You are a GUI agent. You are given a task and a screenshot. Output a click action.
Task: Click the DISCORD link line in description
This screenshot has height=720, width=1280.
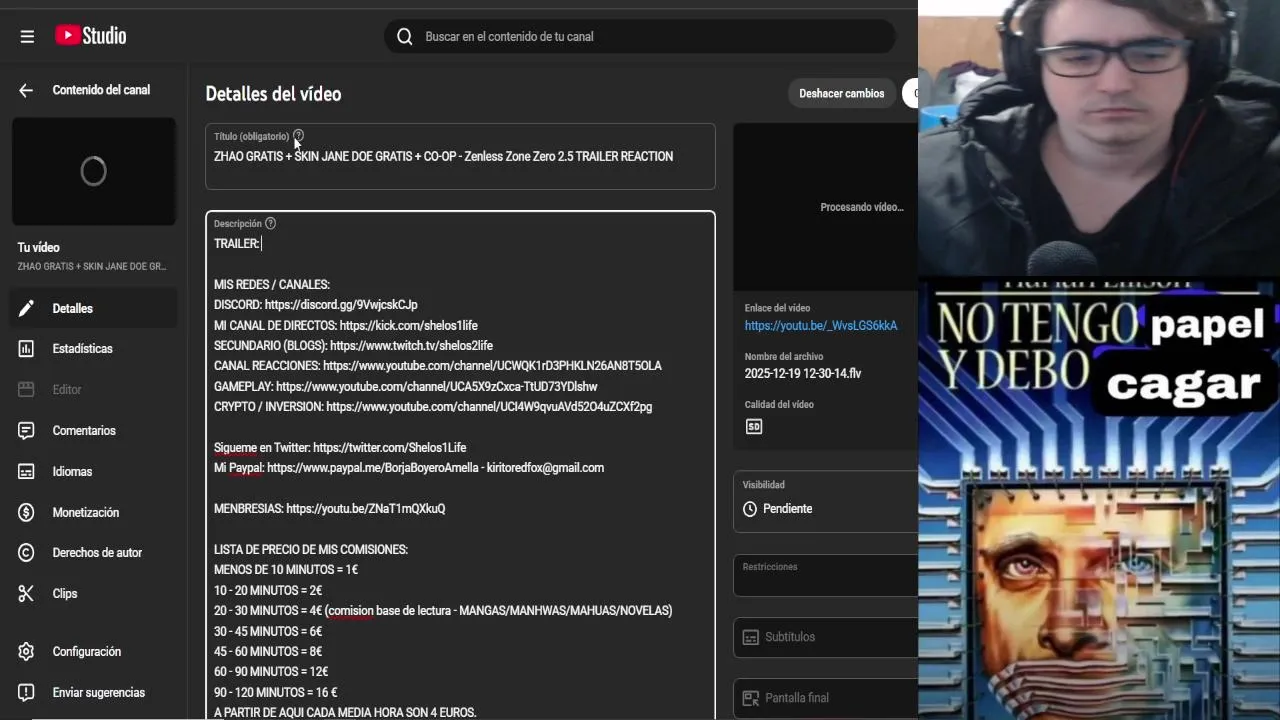[x=316, y=305]
